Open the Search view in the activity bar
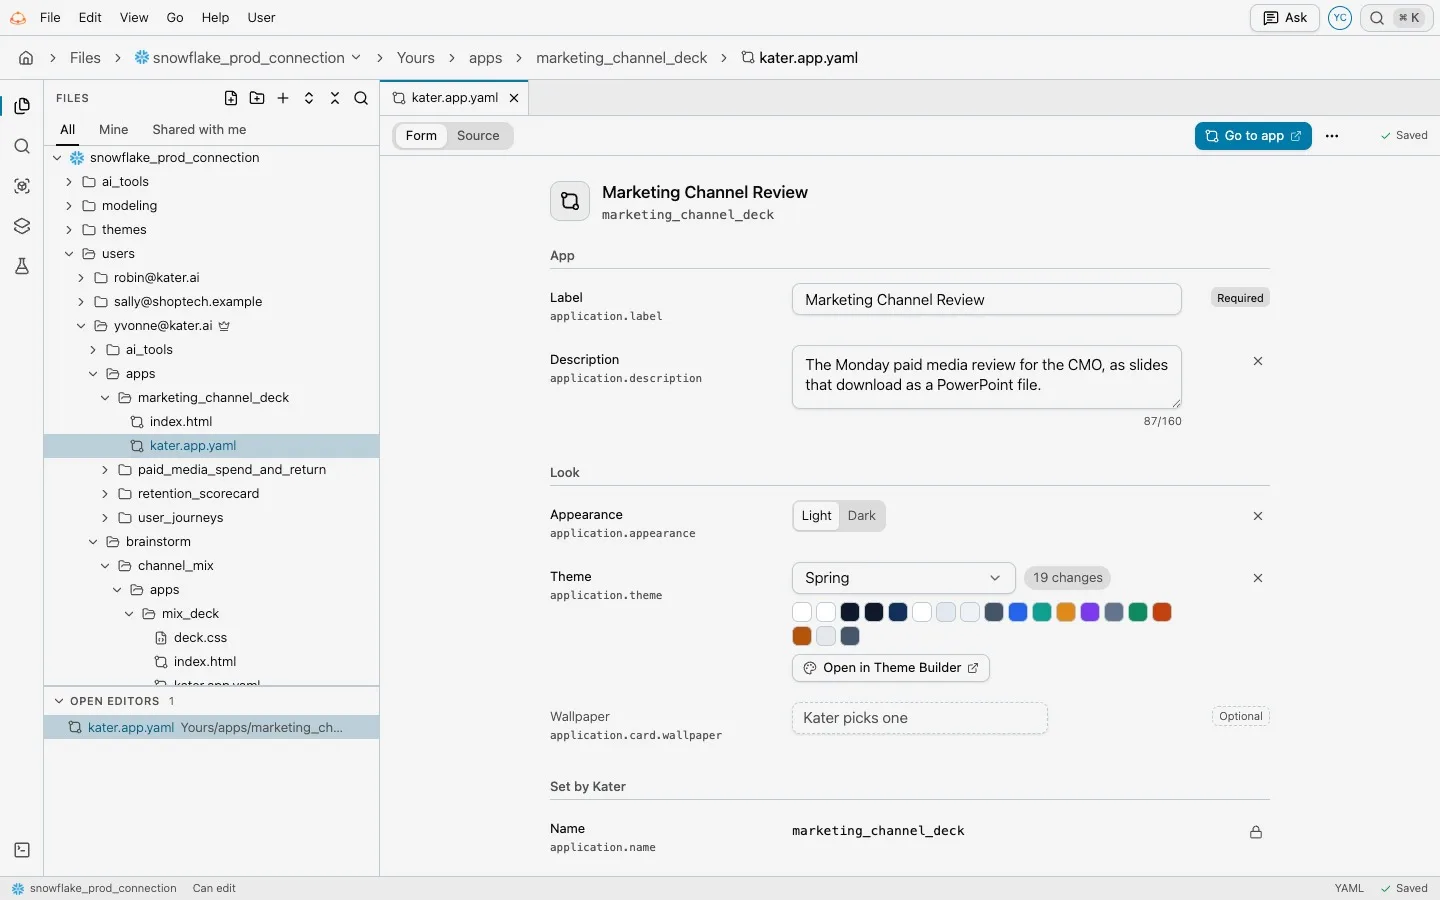The height and width of the screenshot is (900, 1440). [x=22, y=146]
